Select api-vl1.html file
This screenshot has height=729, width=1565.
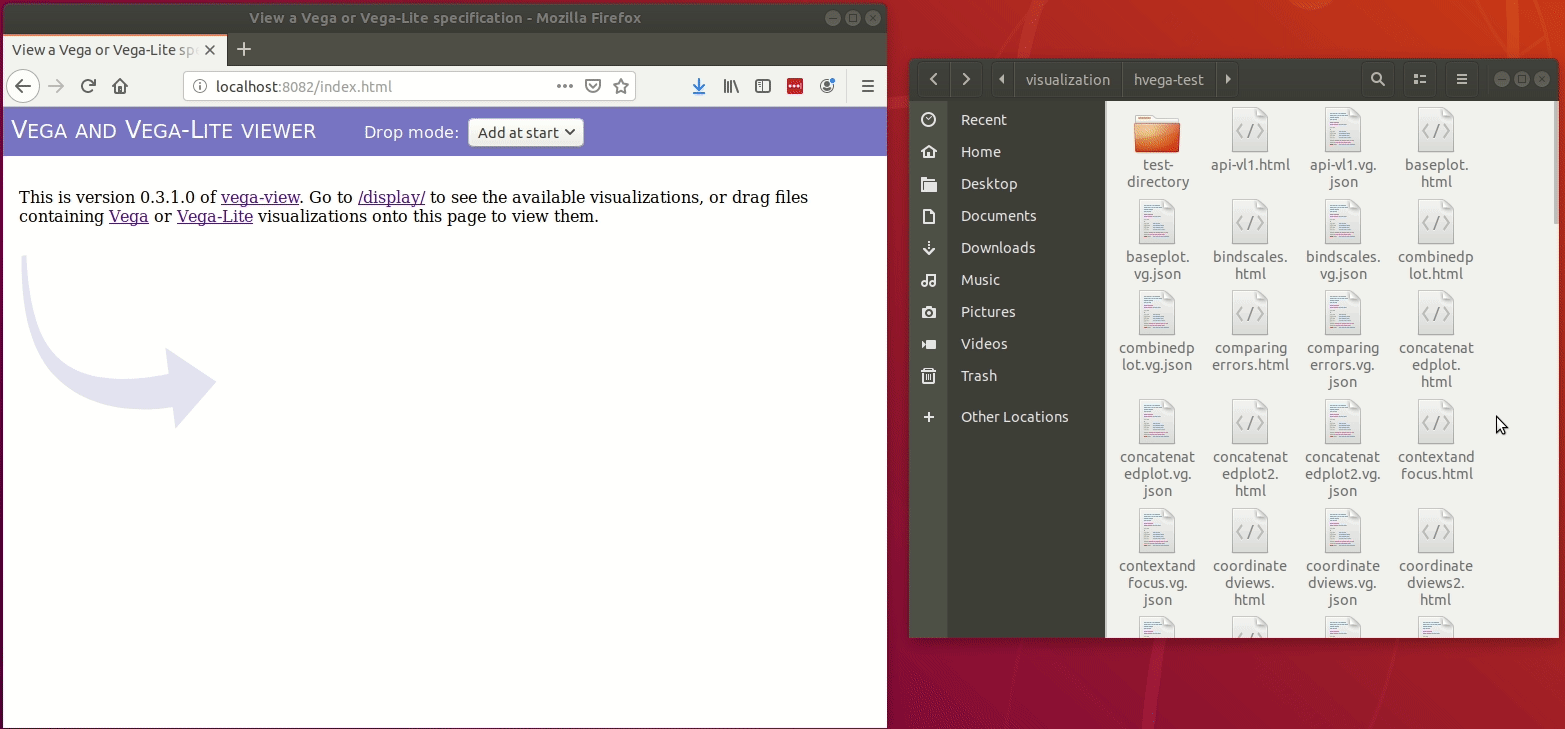pos(1250,141)
